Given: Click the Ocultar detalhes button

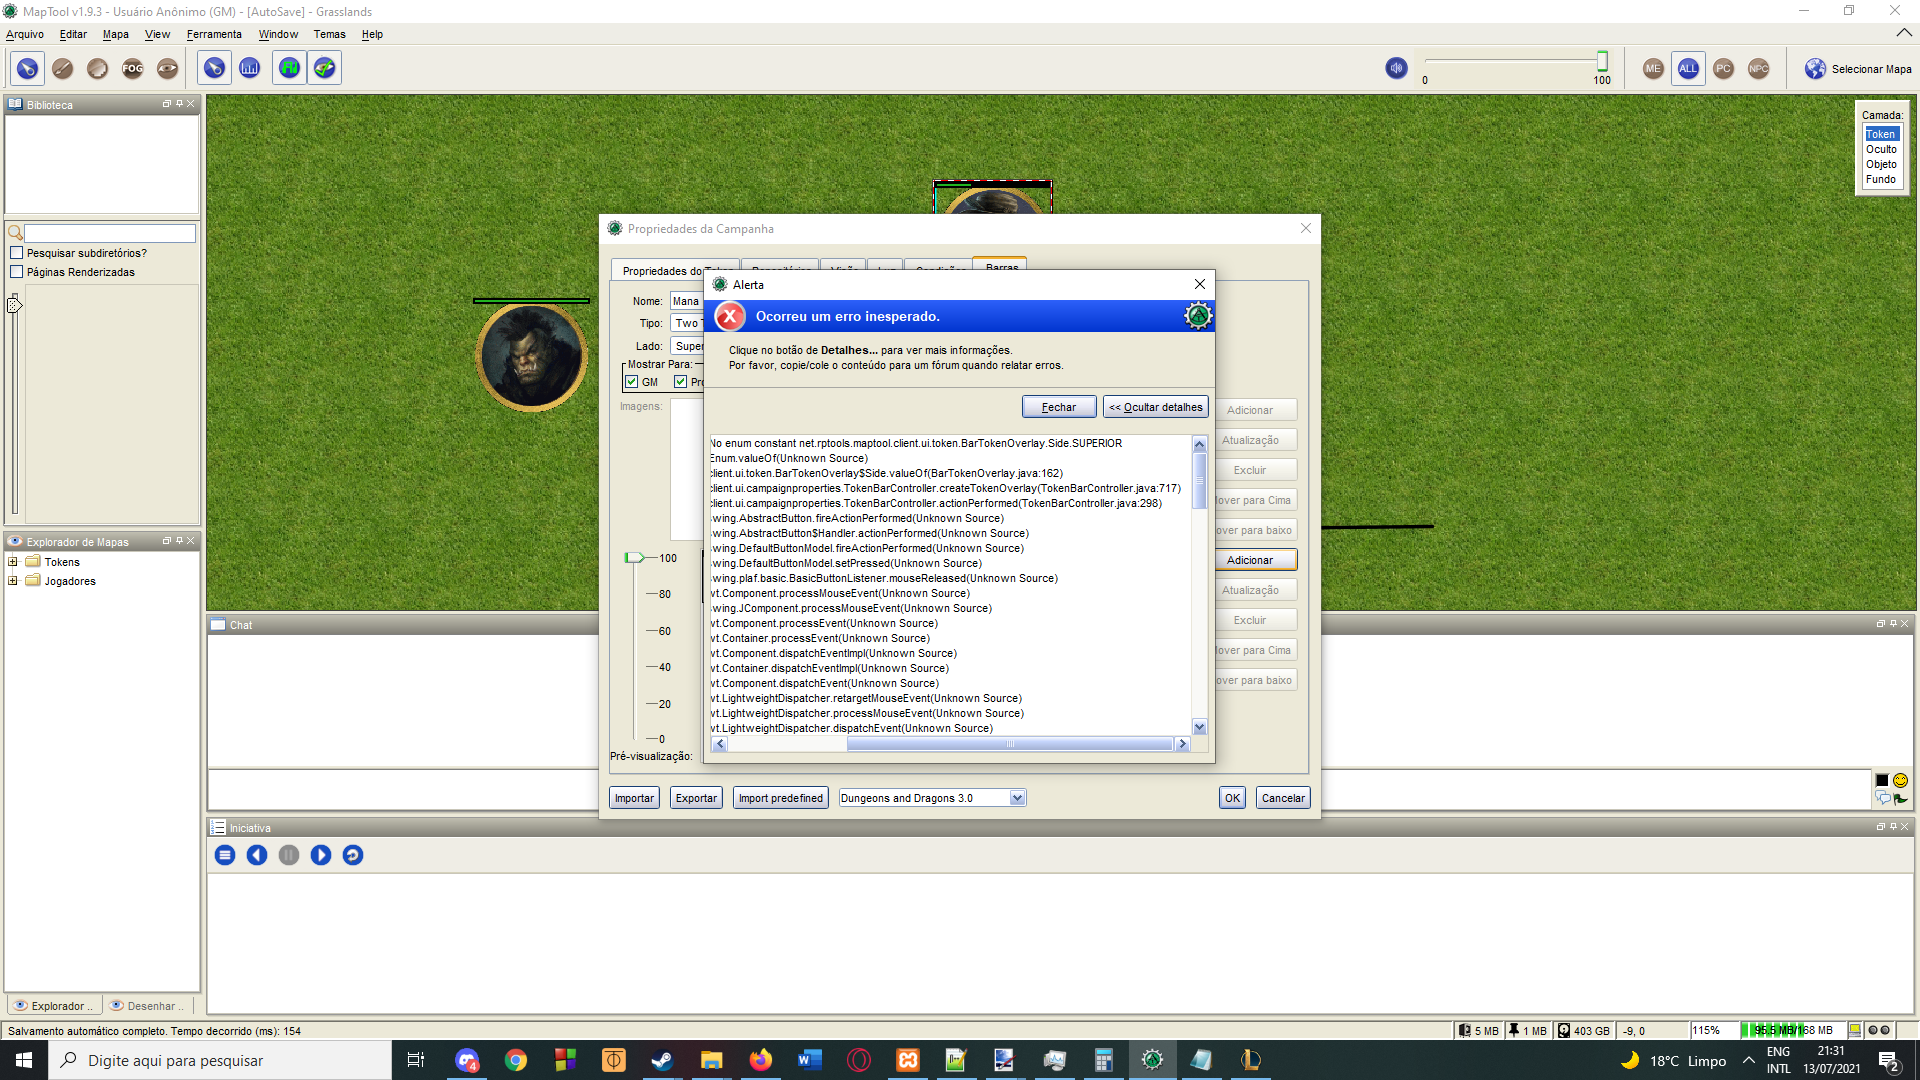Looking at the screenshot, I should (1154, 407).
